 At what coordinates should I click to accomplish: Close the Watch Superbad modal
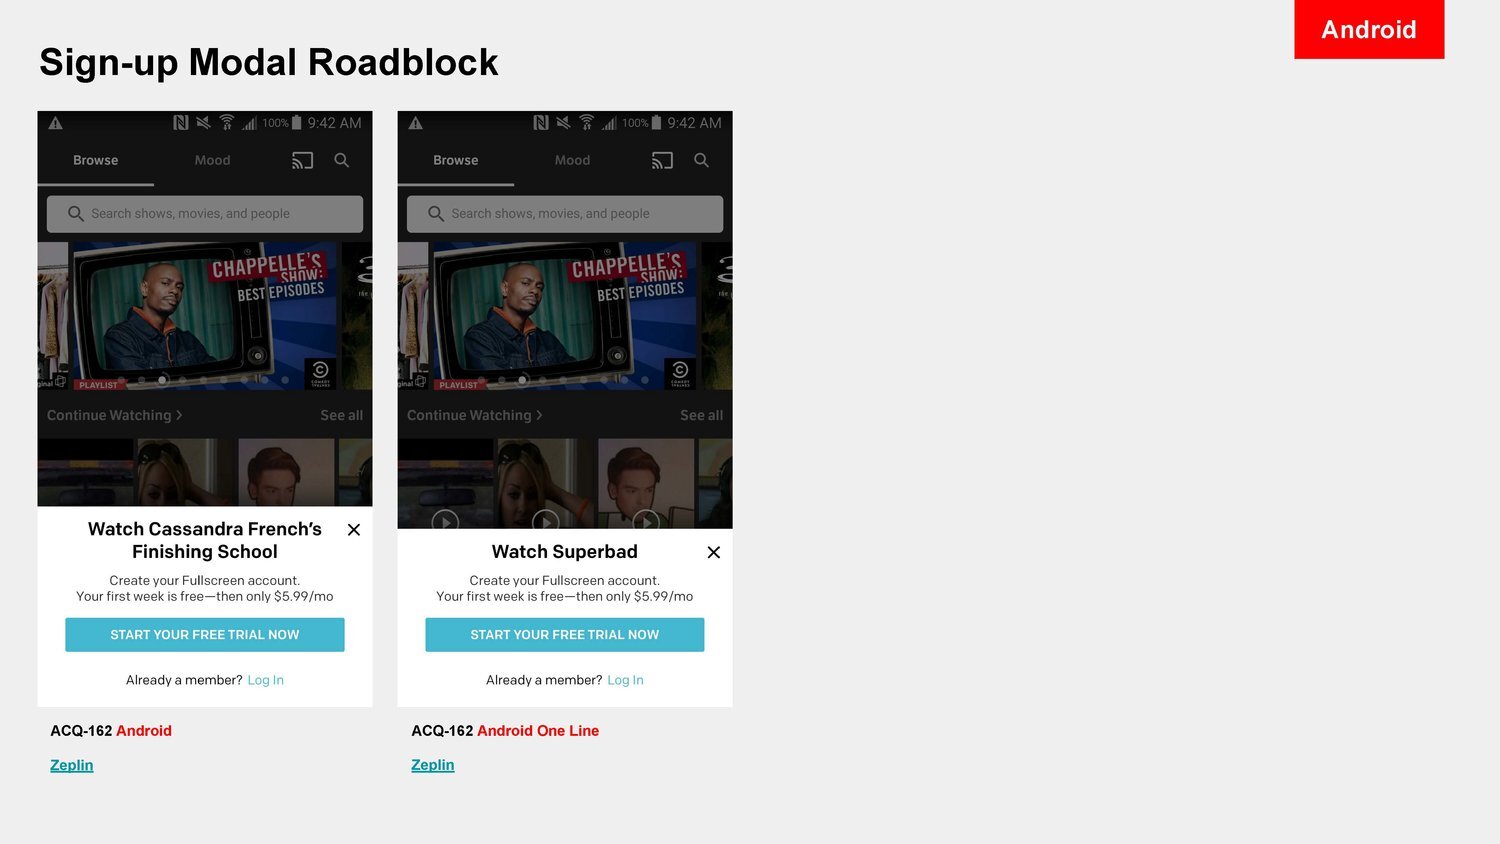coord(714,552)
